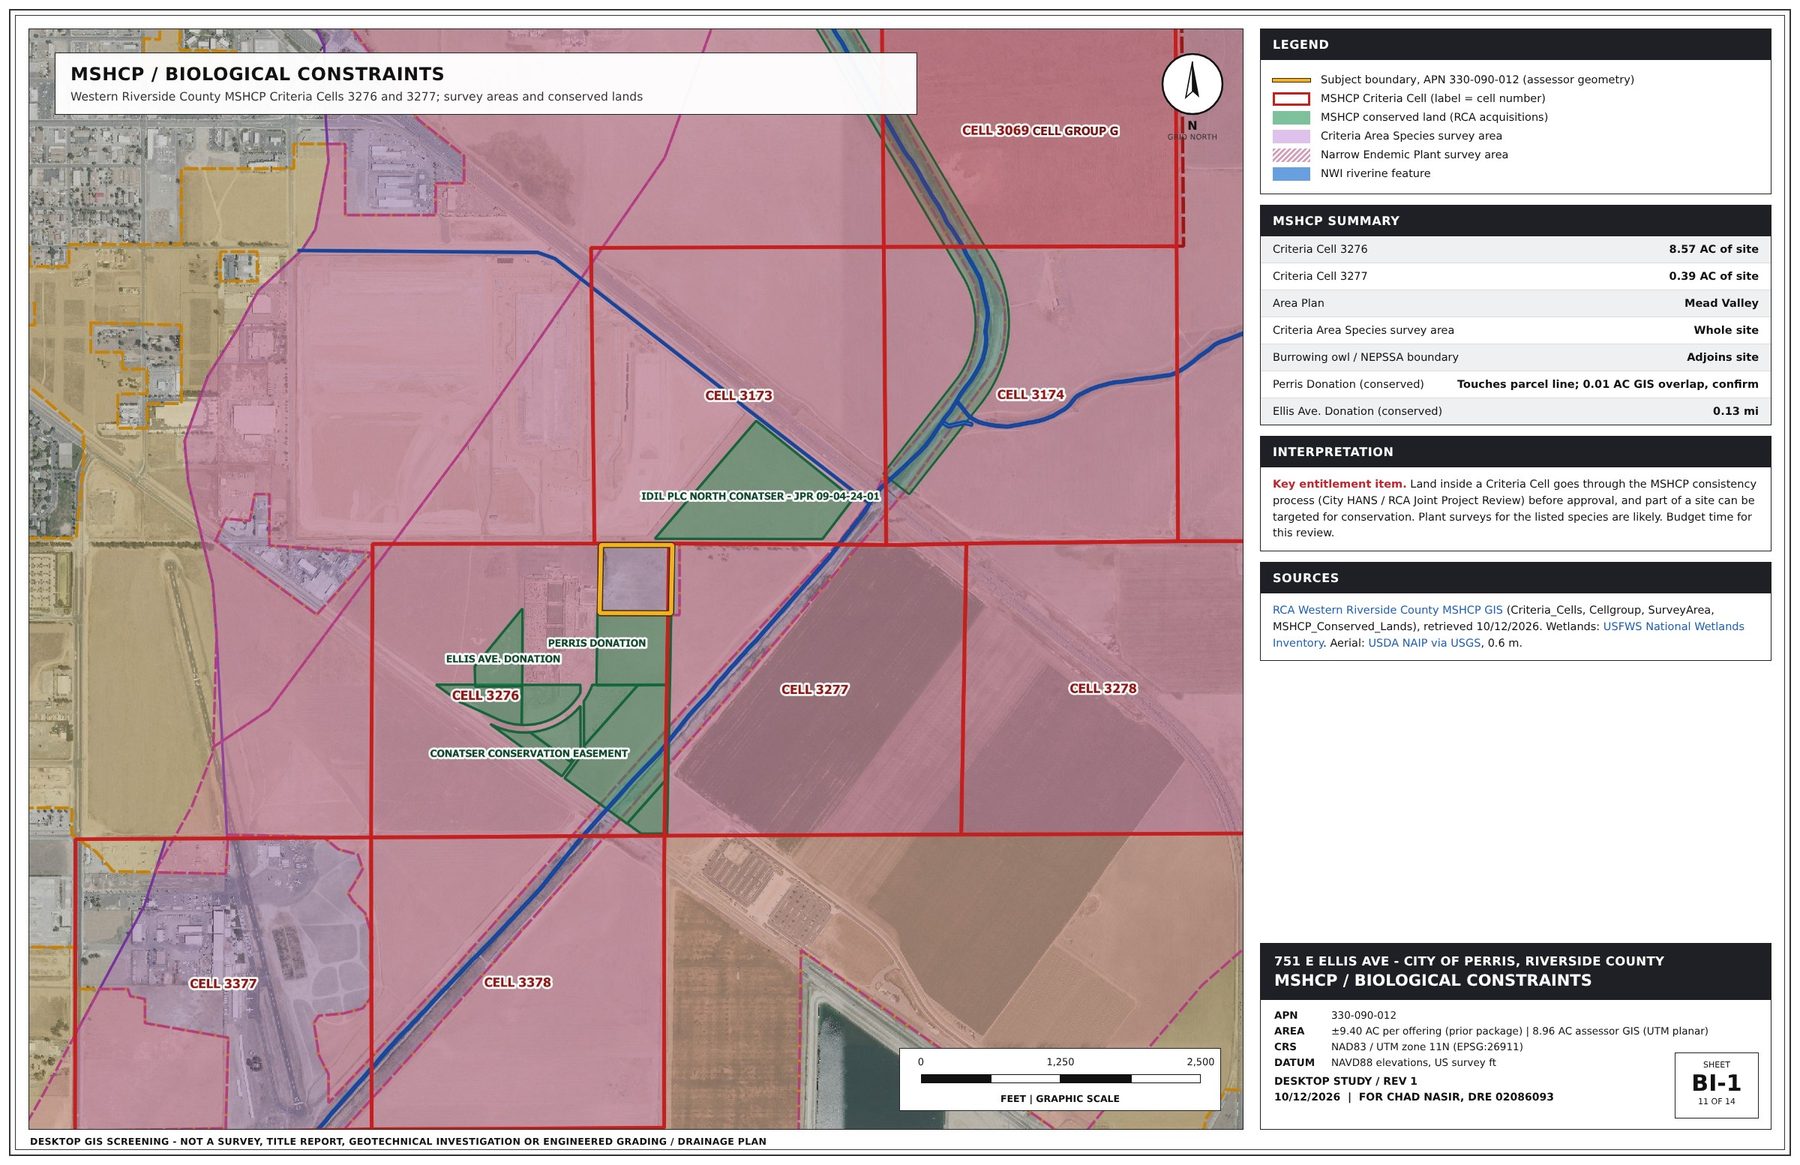Viewport: 1800px width, 1165px height.
Task: Click the SOURCES panel header
Action: 1515,577
